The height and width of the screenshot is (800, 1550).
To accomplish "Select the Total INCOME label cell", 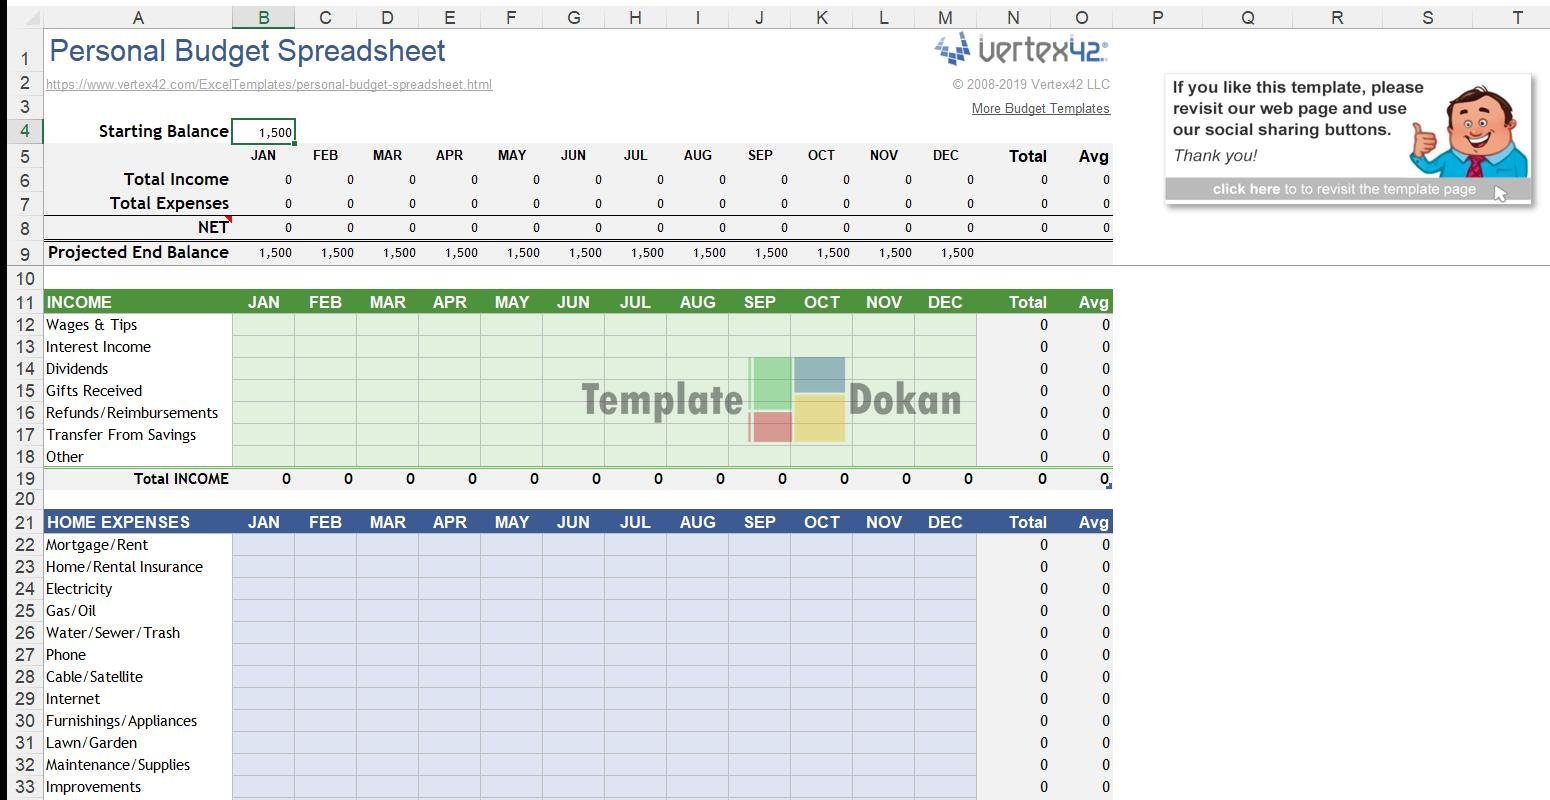I will (181, 479).
